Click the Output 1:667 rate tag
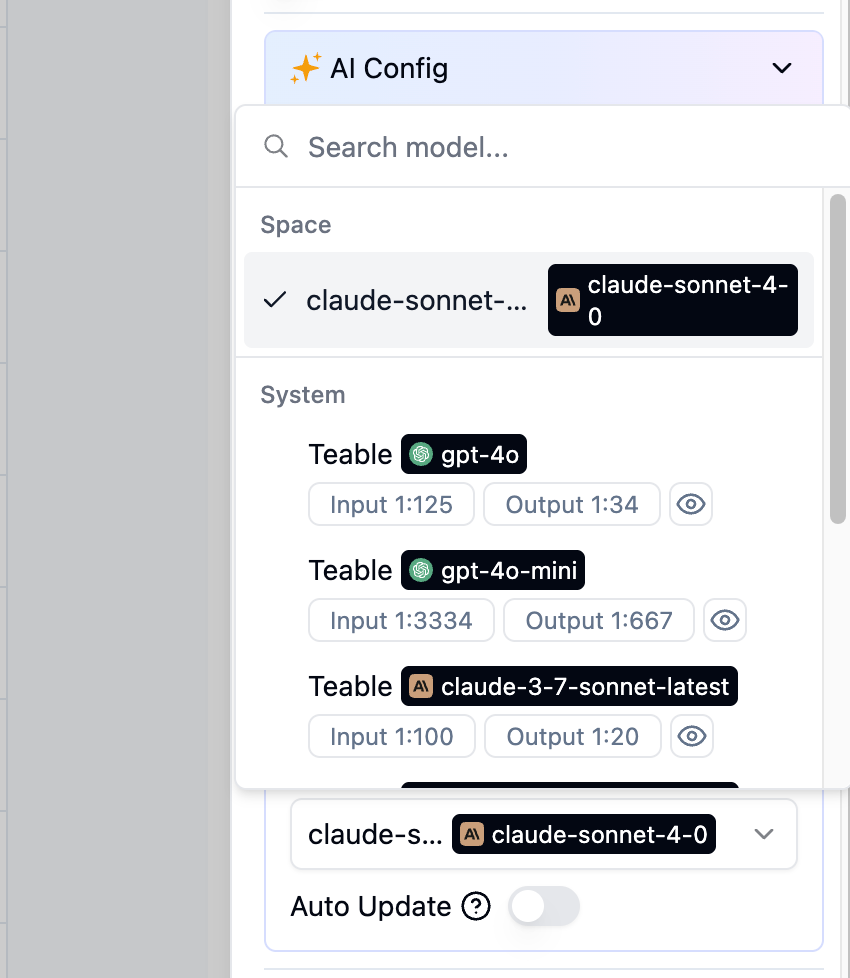The image size is (850, 978). pyautogui.click(x=599, y=620)
